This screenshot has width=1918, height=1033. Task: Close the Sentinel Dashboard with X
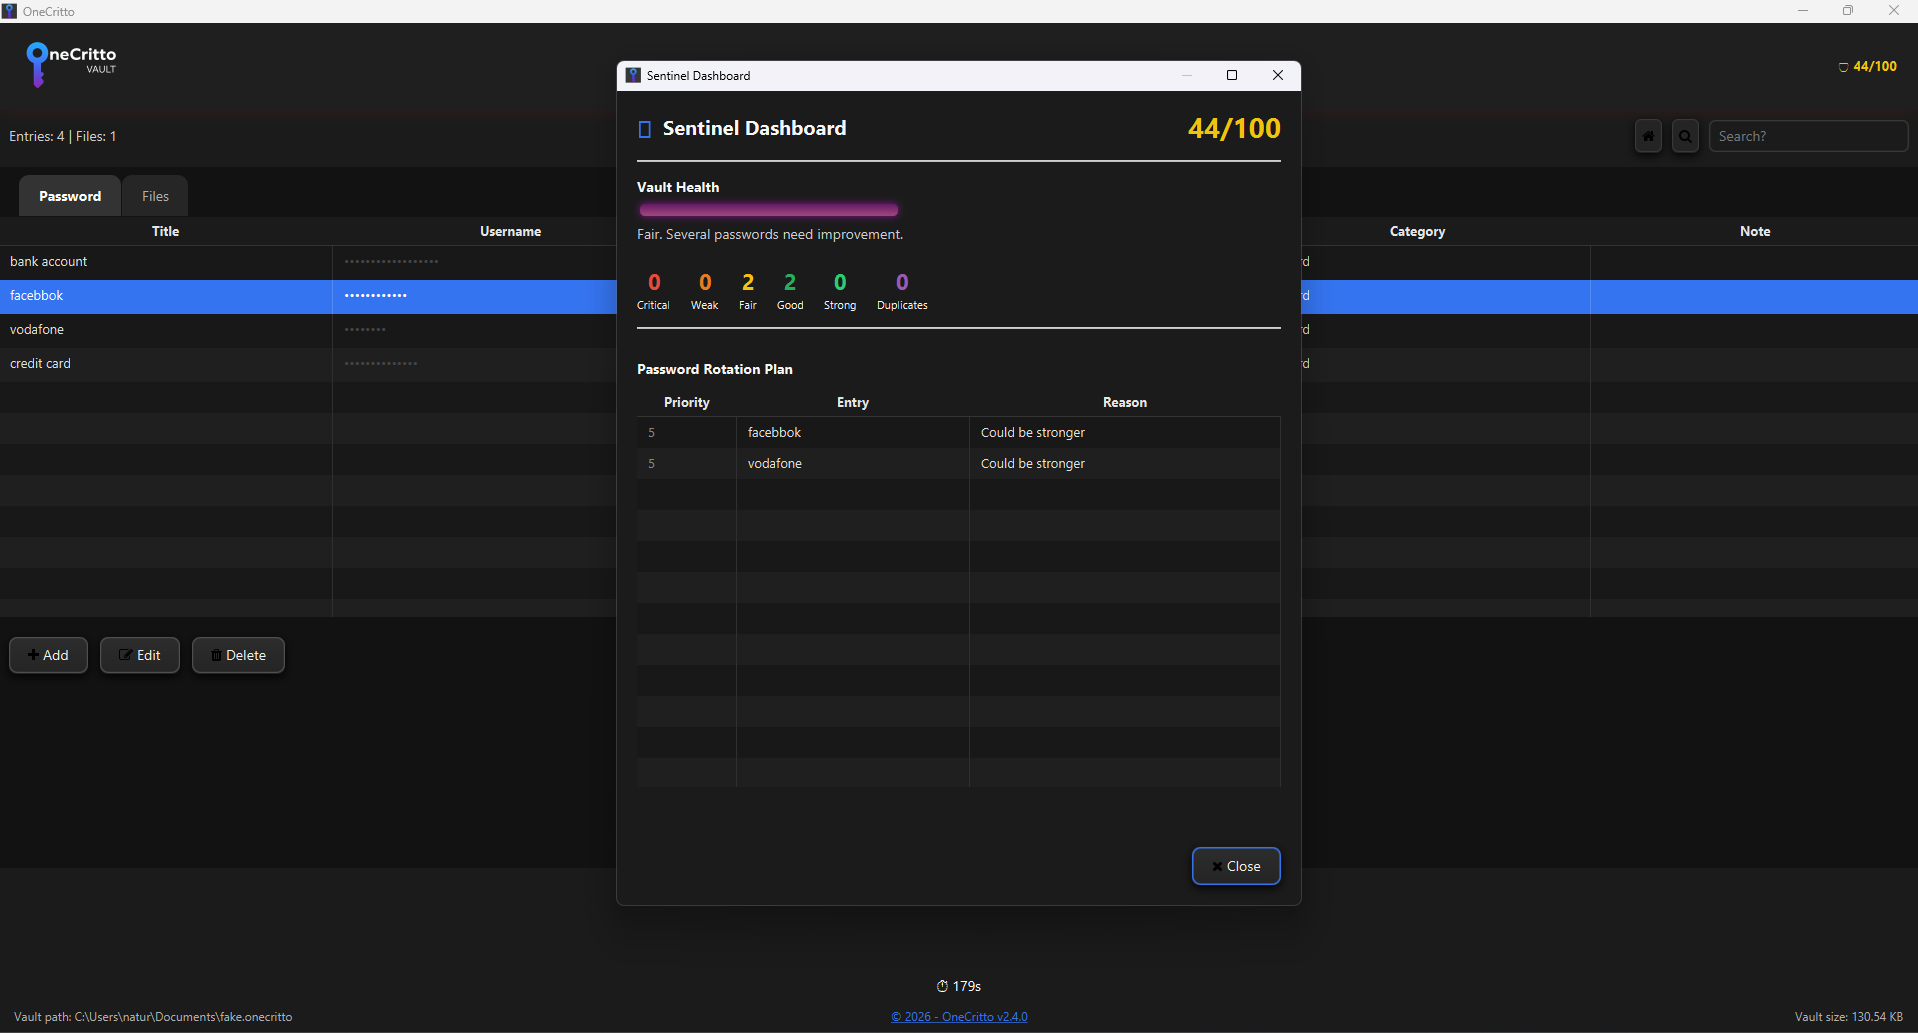[1277, 76]
